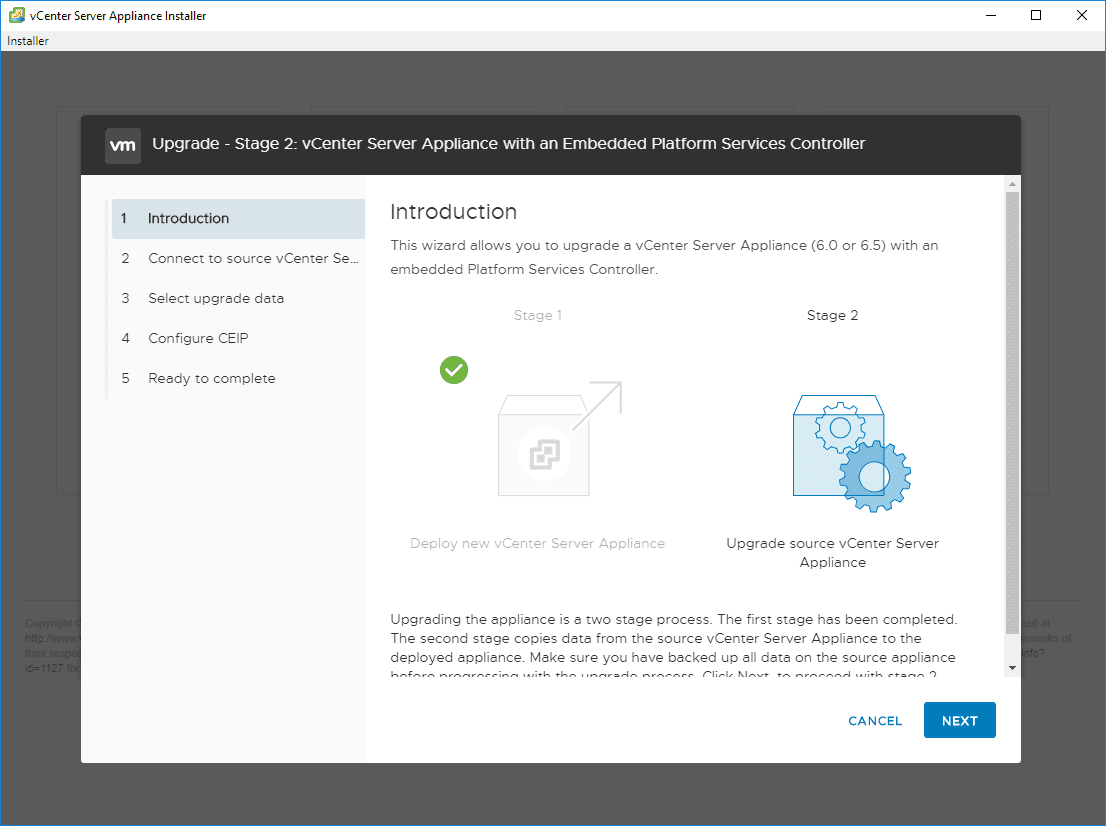Click the Stage 2 label

coord(832,315)
